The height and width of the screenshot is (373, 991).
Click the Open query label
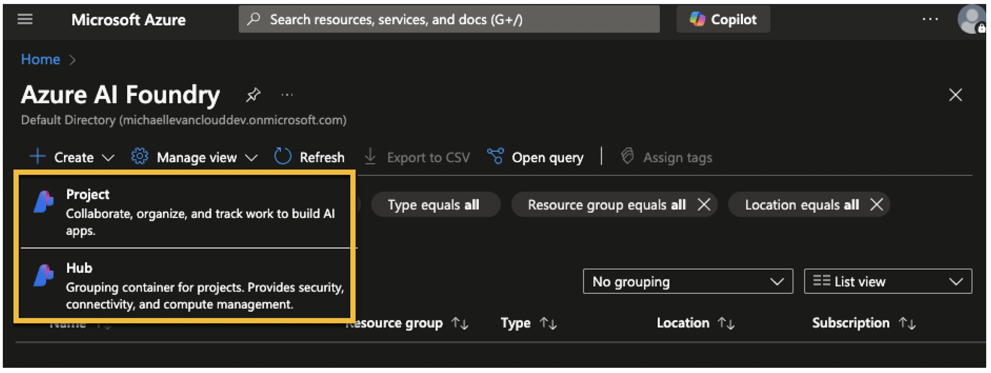coord(547,157)
